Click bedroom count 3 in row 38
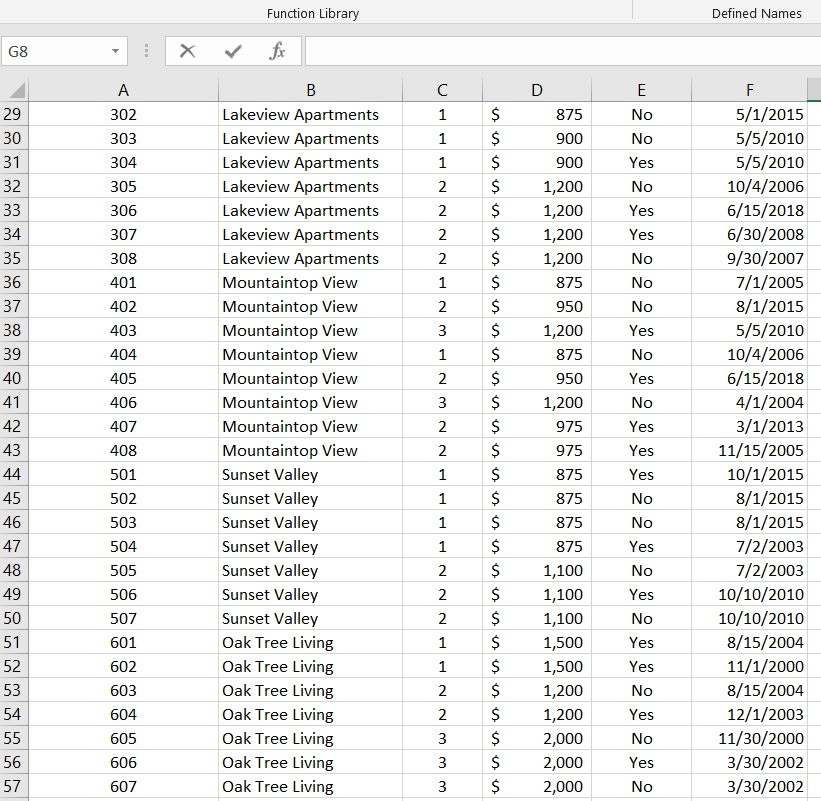Image resolution: width=821 pixels, height=801 pixels. [x=442, y=330]
